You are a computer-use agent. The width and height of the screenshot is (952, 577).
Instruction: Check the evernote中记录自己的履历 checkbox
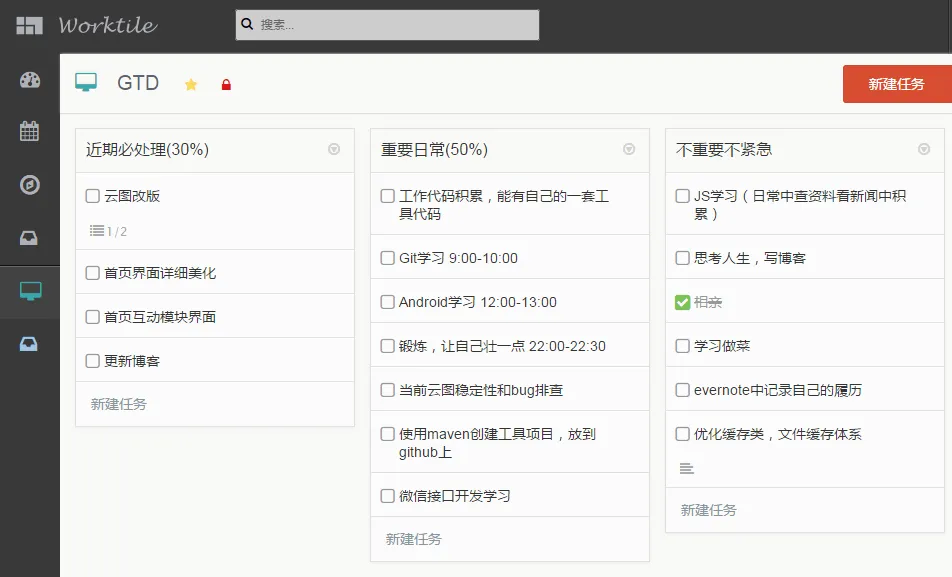click(x=682, y=389)
